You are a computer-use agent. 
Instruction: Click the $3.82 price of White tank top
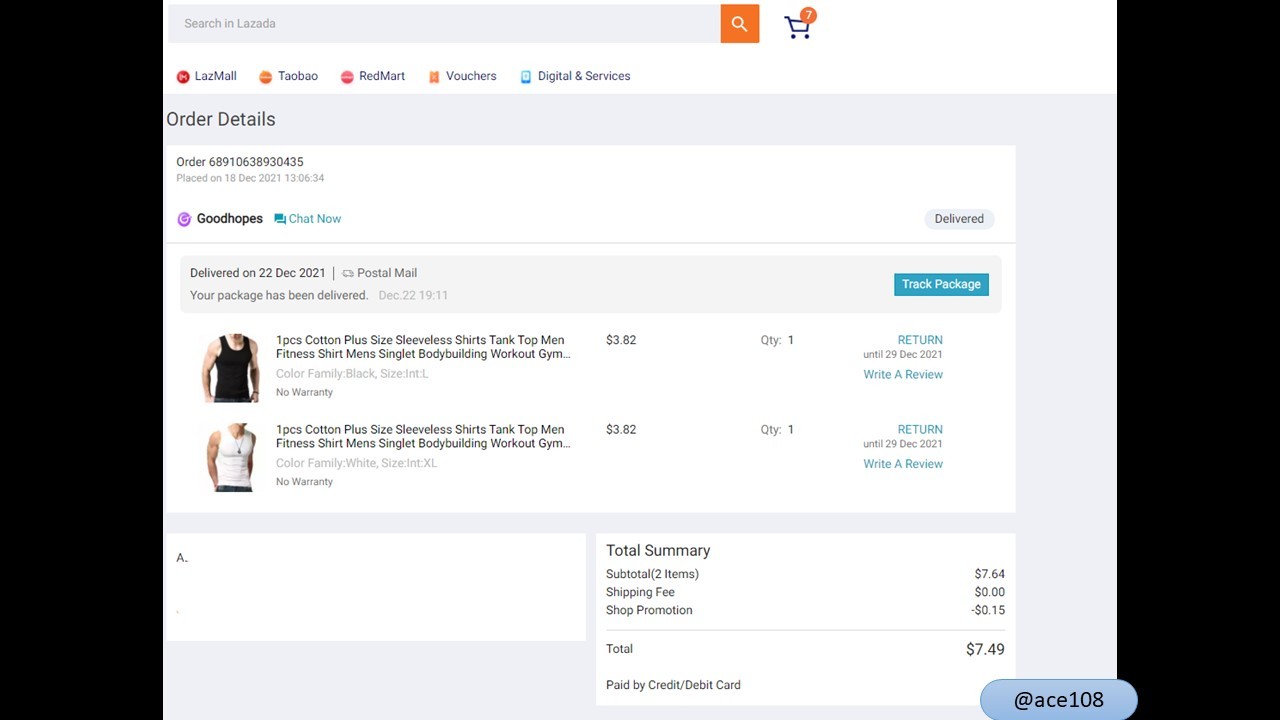(621, 429)
